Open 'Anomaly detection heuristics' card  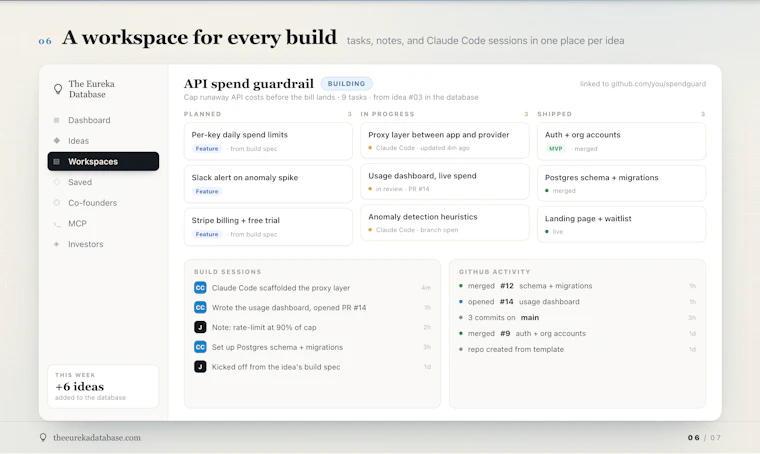444,222
